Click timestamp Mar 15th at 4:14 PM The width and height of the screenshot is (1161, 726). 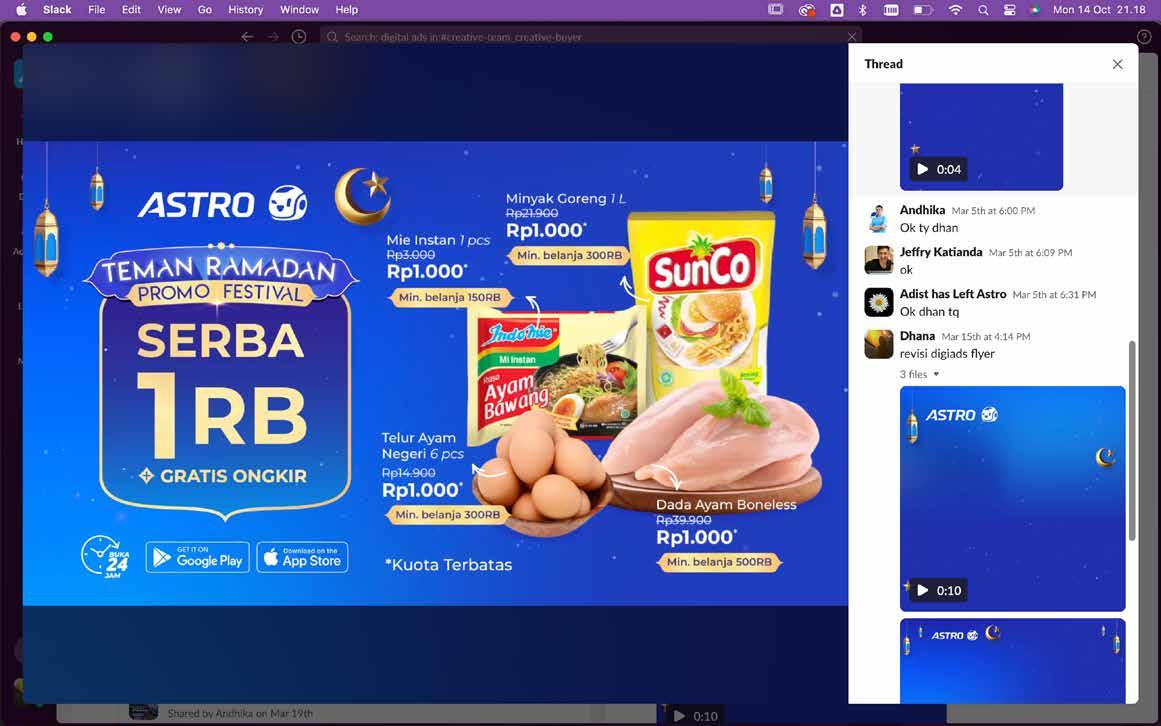(x=986, y=337)
